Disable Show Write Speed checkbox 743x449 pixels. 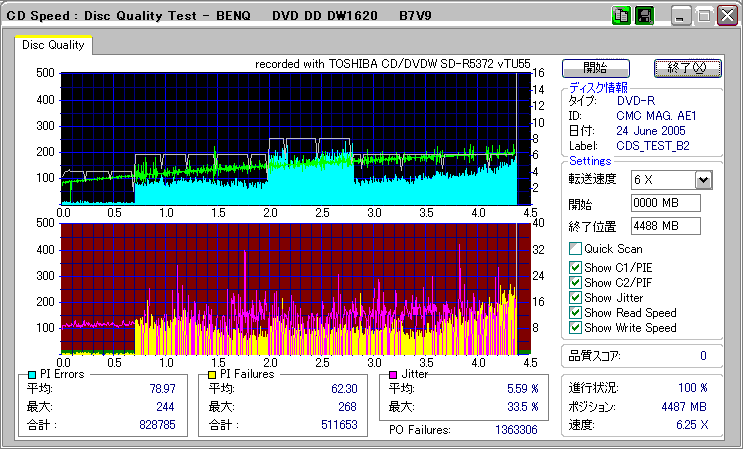[575, 327]
